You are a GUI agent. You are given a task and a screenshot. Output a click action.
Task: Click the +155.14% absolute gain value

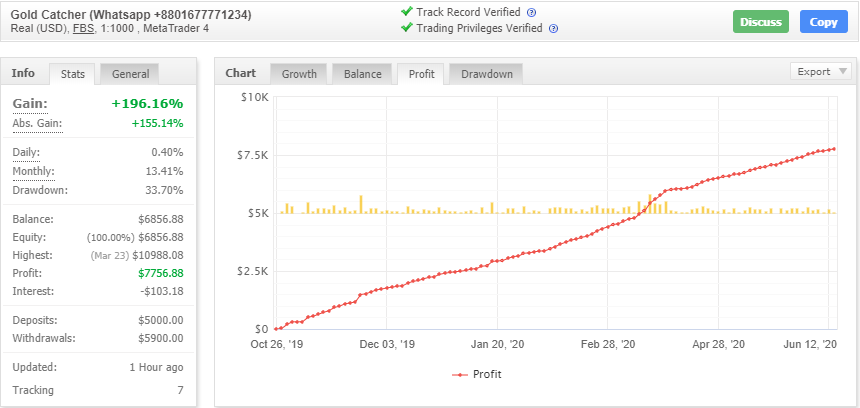pos(157,123)
